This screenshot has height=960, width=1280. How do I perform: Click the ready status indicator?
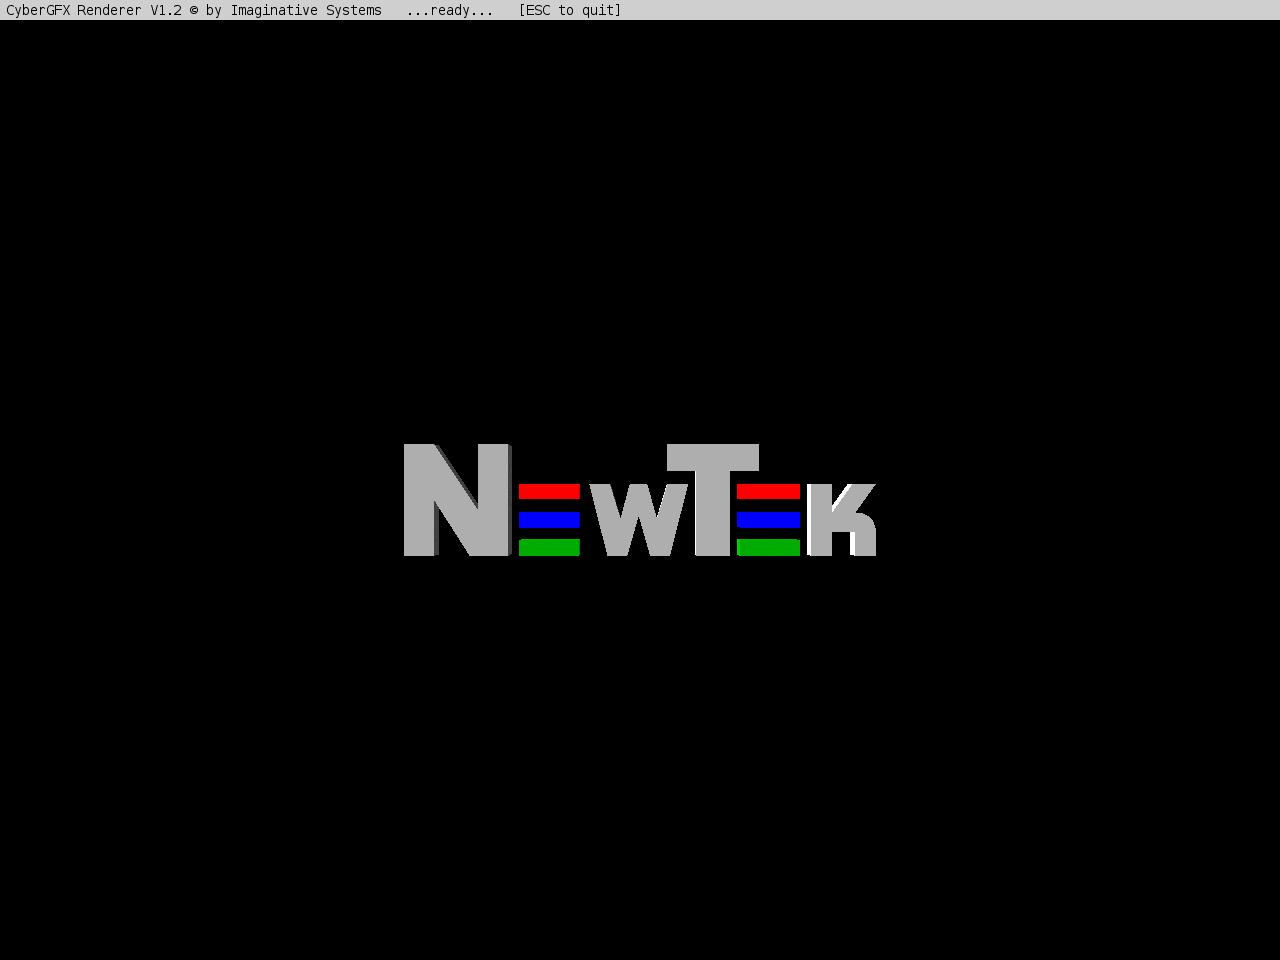coord(450,10)
